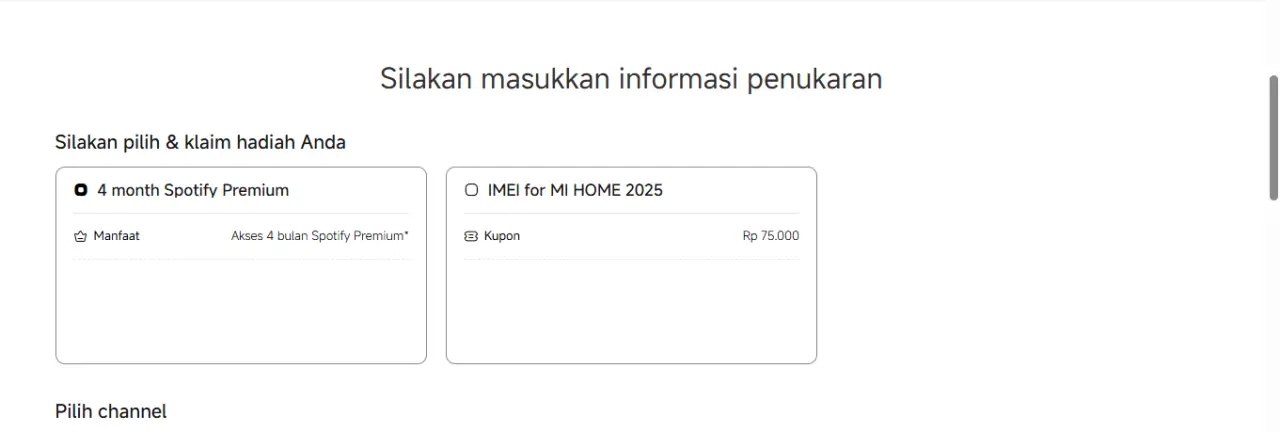Click the 'Pilih channel' section label
This screenshot has height=432, width=1280.
tap(111, 411)
